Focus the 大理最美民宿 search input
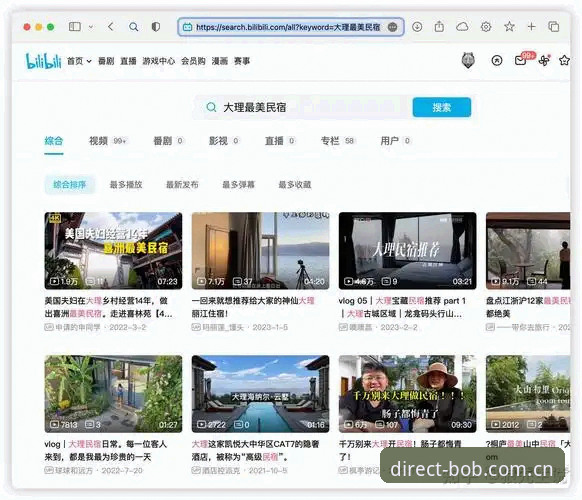This screenshot has width=582, height=500. click(303, 108)
